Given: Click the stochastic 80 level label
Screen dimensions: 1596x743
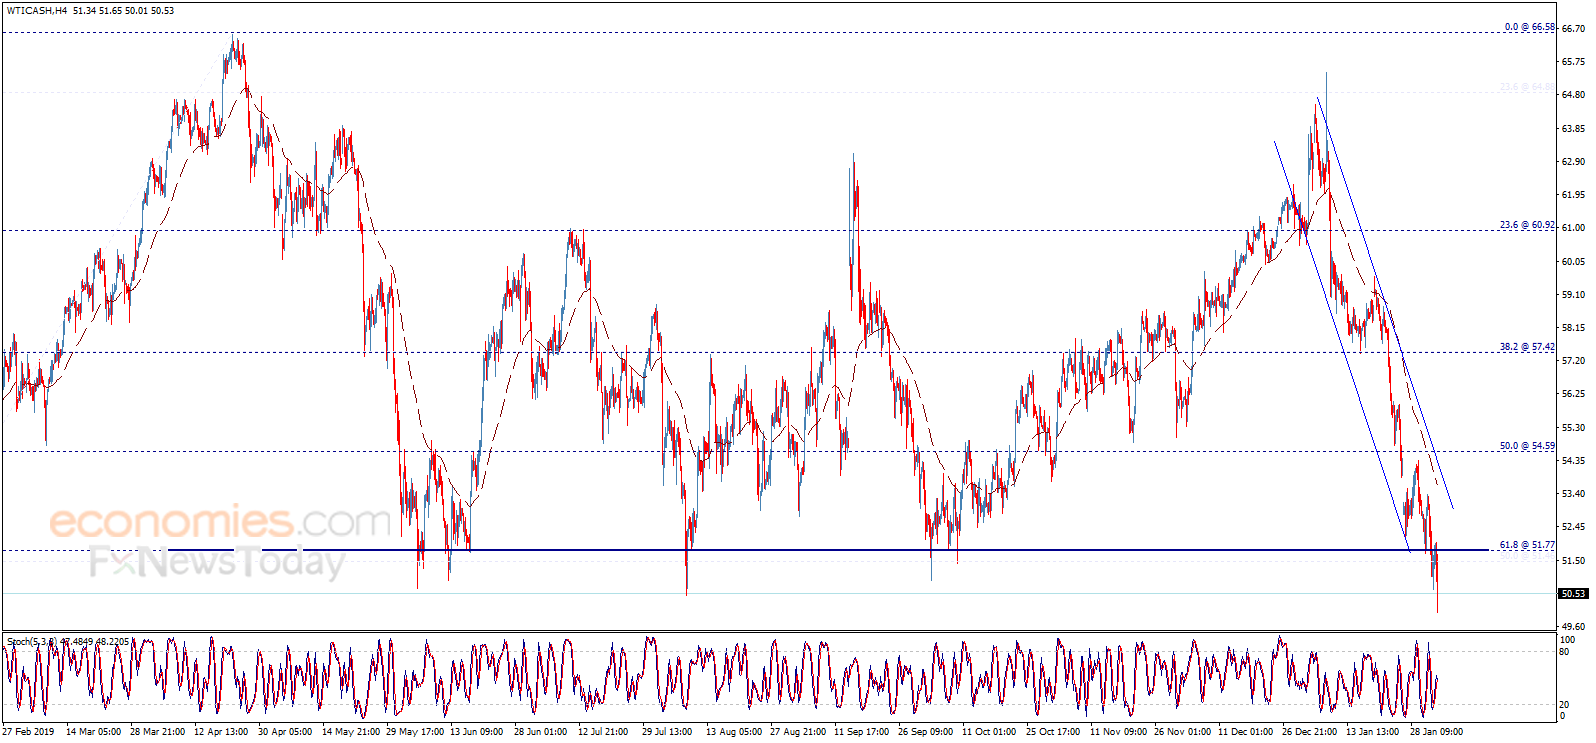Looking at the screenshot, I should click(1565, 651).
